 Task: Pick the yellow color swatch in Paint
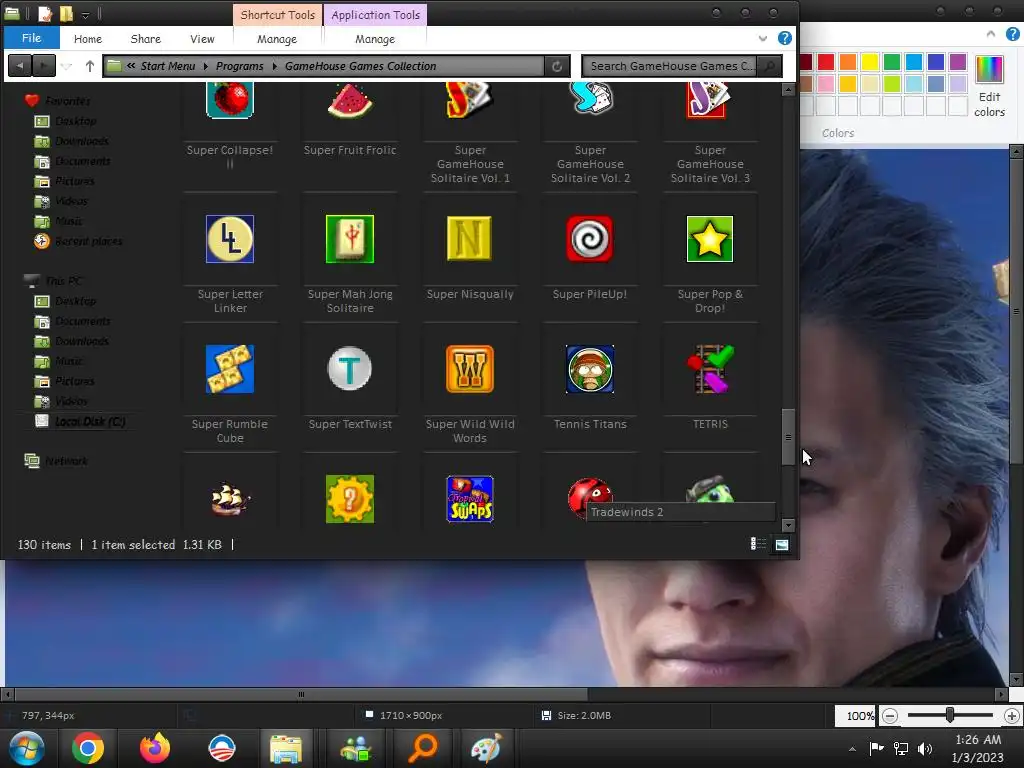[x=870, y=61]
